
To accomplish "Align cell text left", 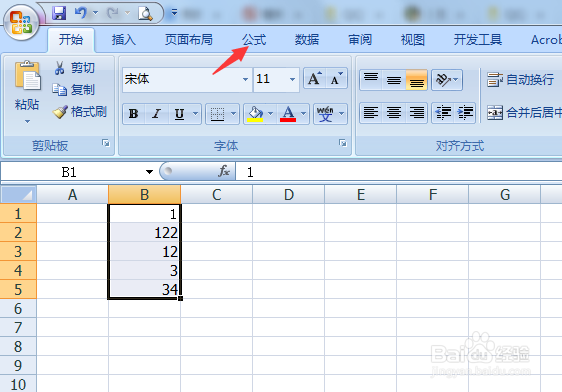I will coord(371,113).
